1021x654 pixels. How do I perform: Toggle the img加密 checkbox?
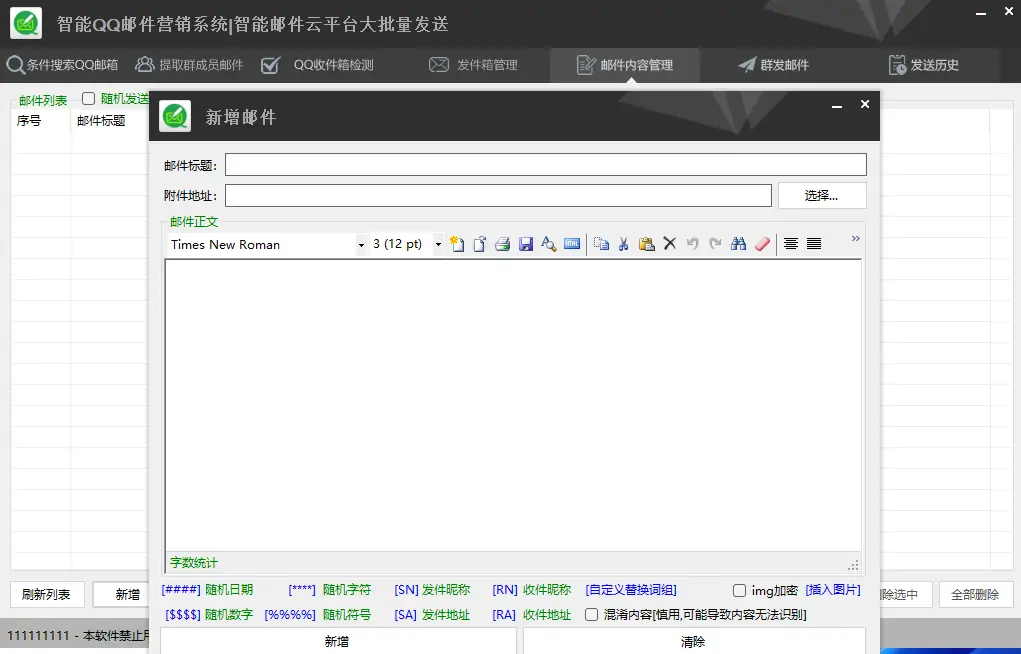pos(739,591)
